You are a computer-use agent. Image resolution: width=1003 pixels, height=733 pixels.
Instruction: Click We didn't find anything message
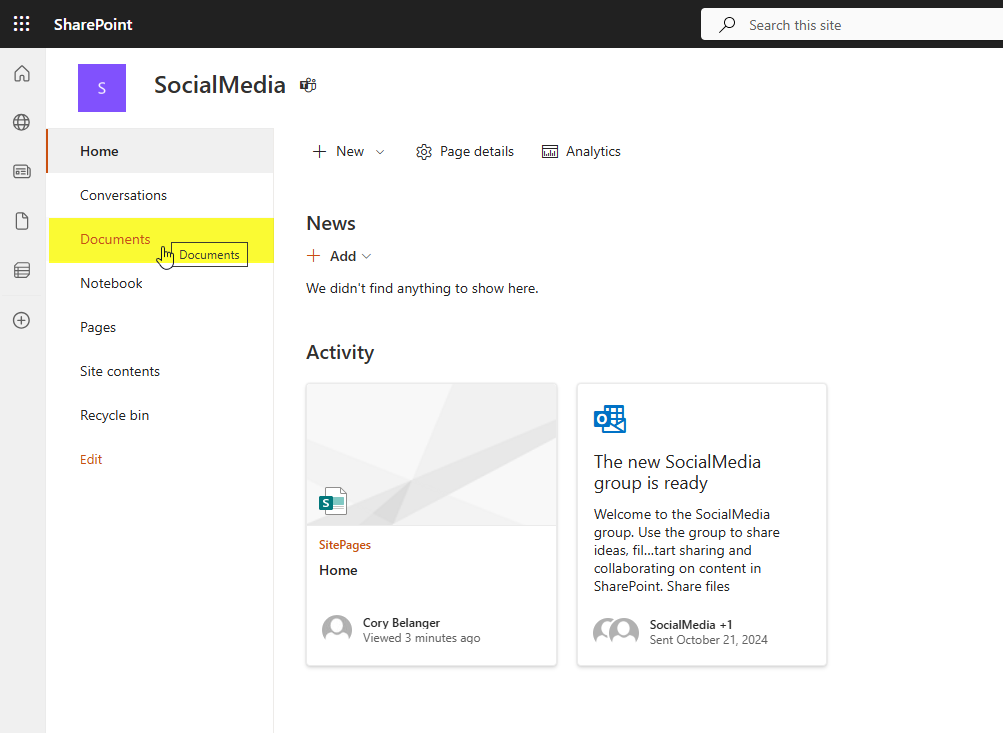(422, 288)
